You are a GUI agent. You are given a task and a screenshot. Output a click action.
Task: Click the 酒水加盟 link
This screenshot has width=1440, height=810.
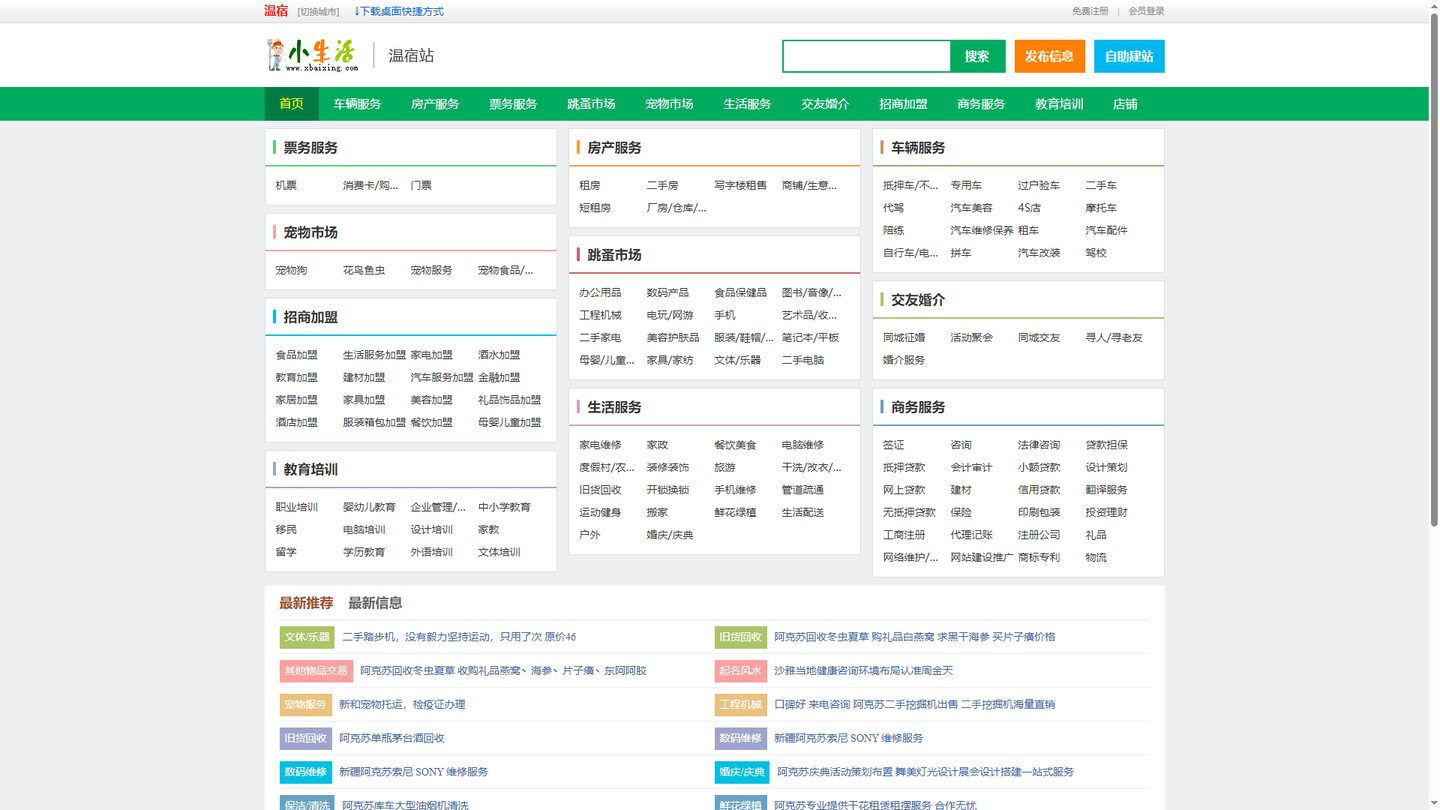(x=499, y=356)
